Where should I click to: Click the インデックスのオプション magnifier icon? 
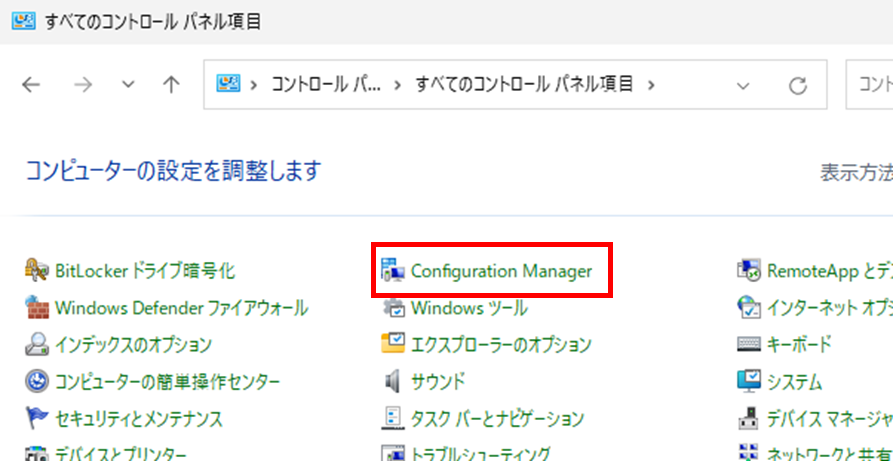pyautogui.click(x=38, y=344)
